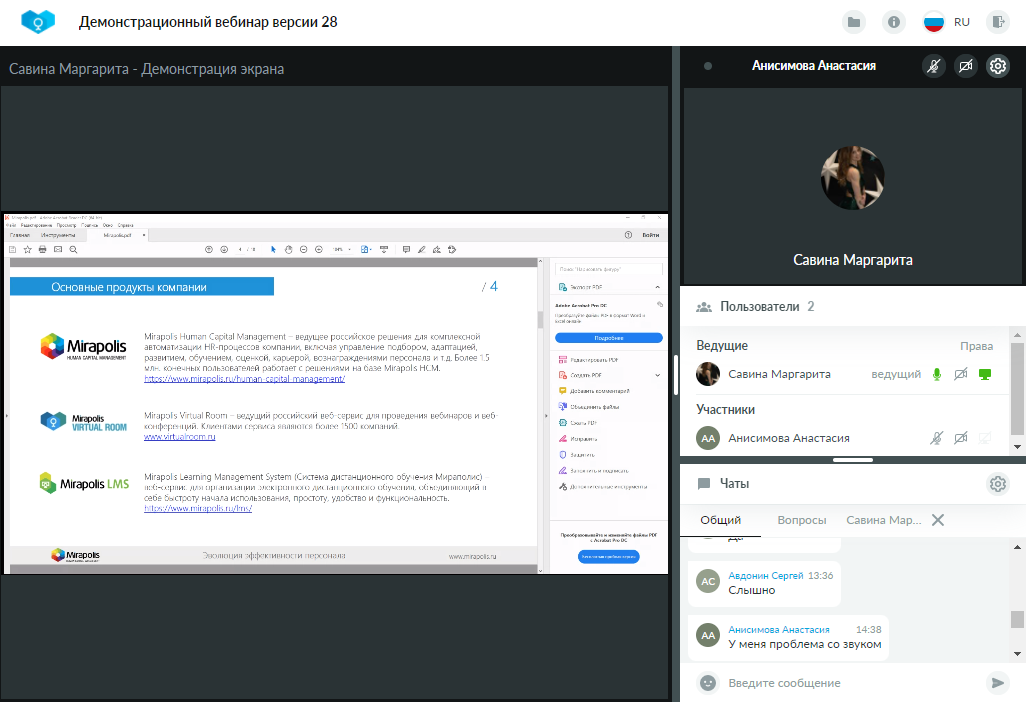Open emoji picker in message box

[708, 683]
